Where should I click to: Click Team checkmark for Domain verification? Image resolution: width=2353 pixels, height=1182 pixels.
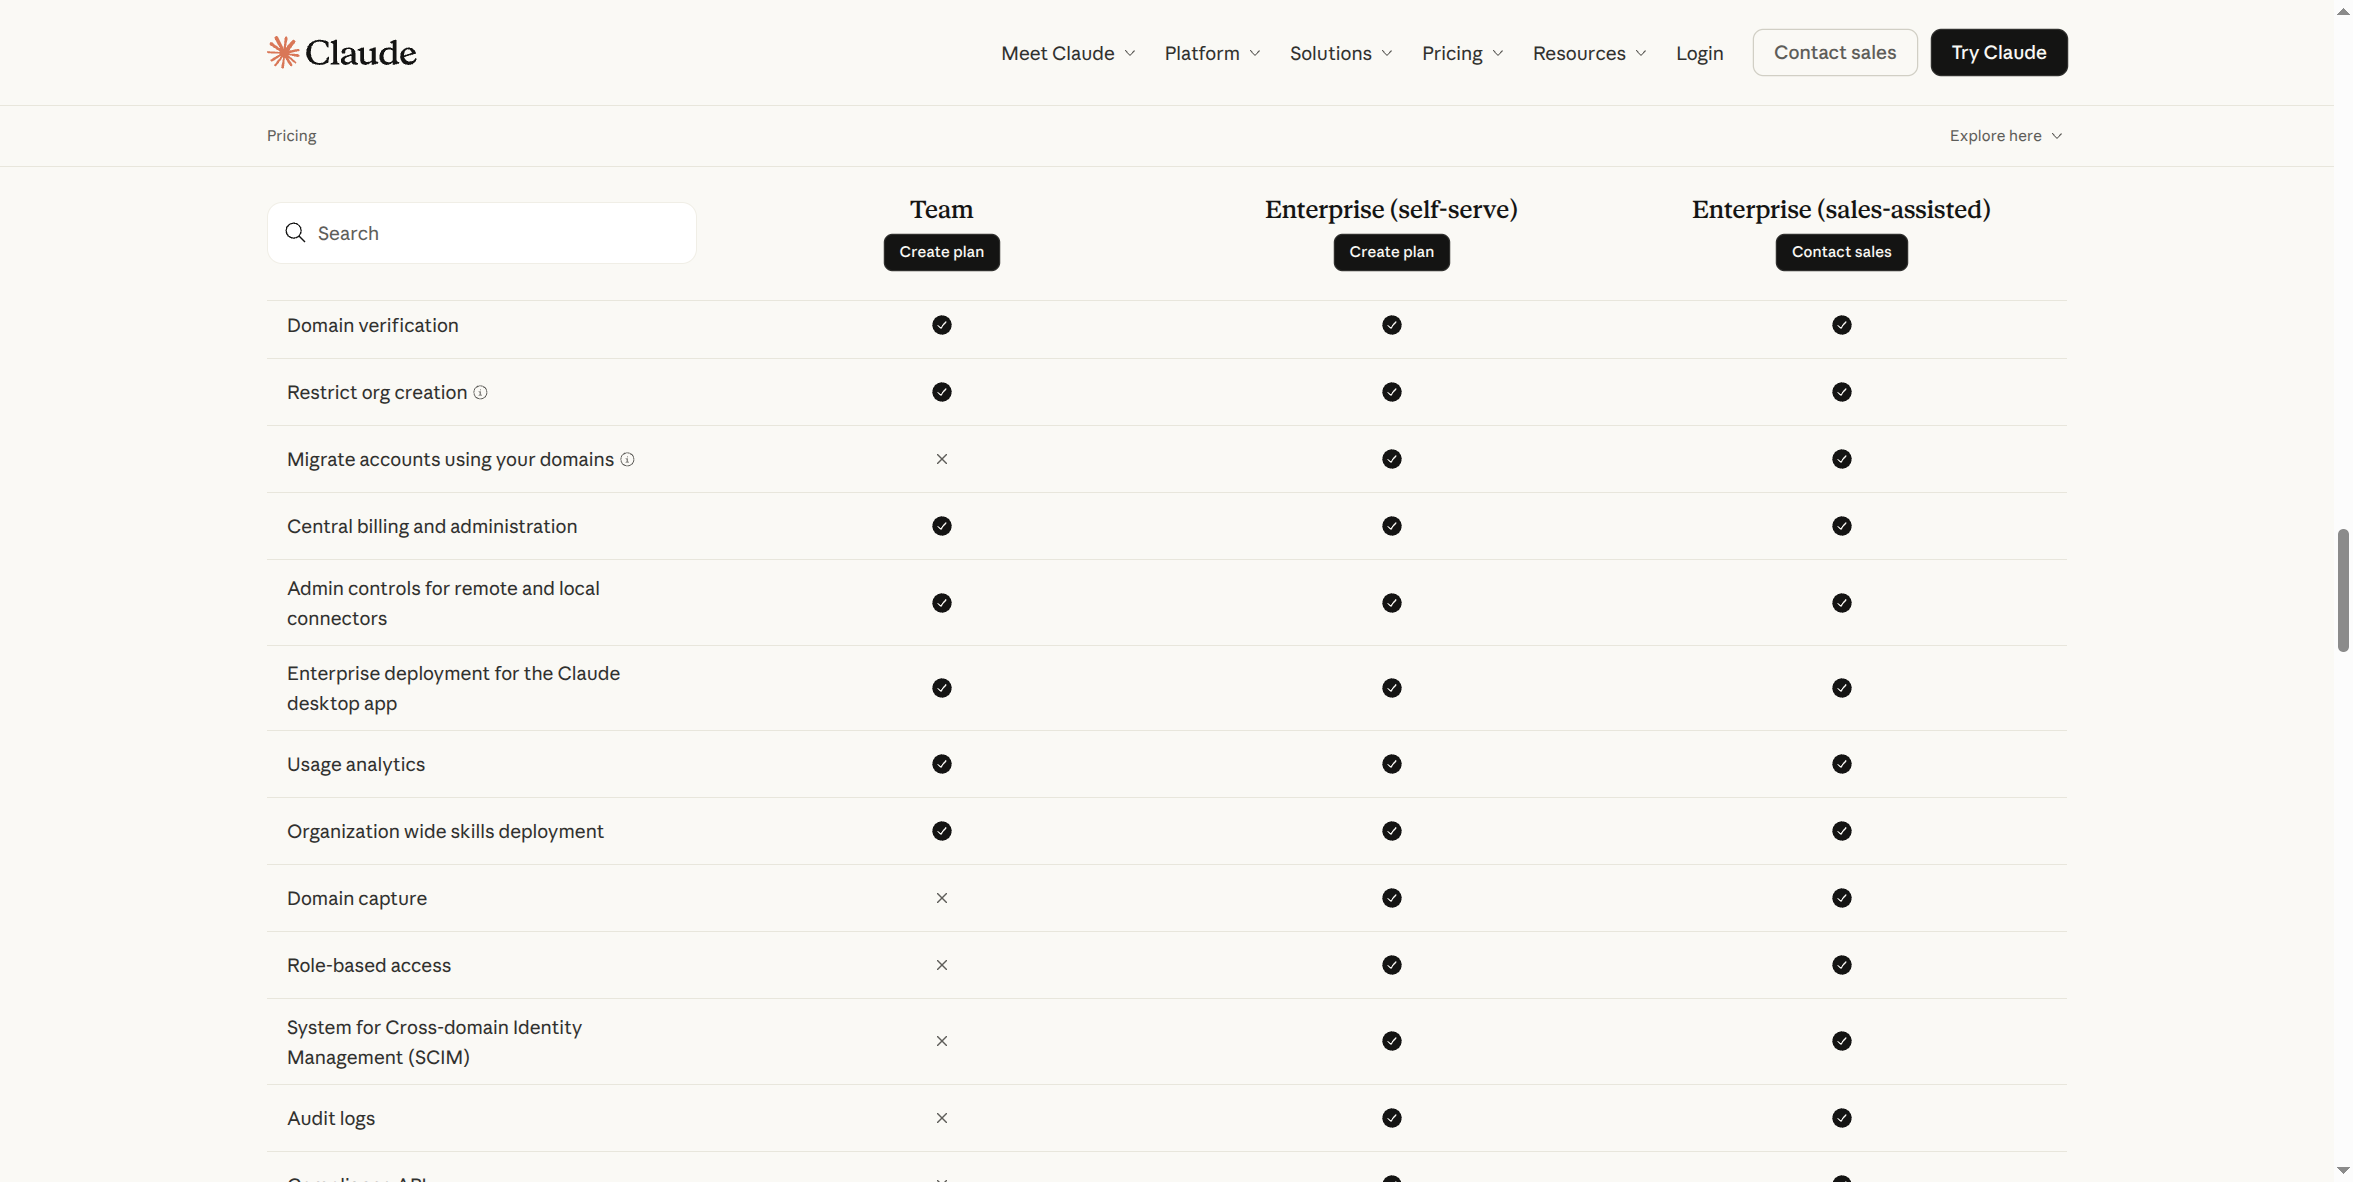coord(942,325)
